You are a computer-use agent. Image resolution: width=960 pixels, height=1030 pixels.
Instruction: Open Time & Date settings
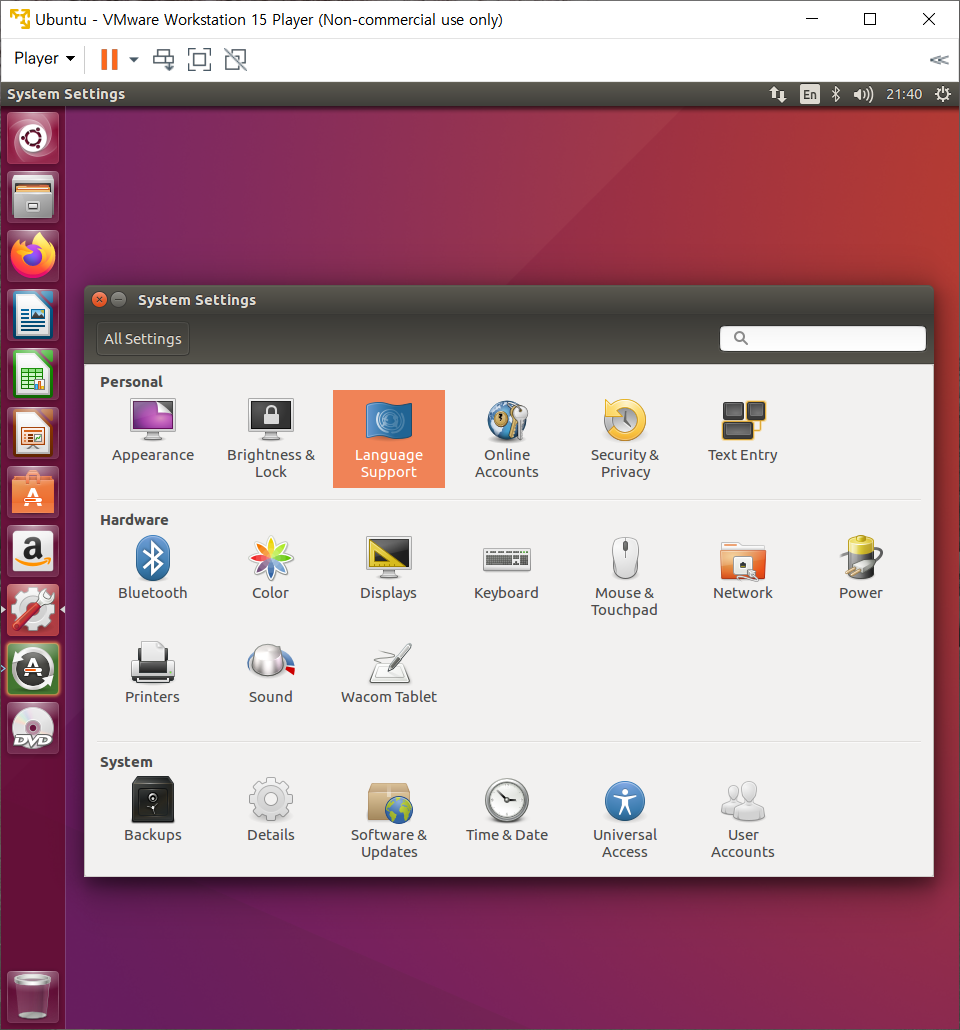point(507,810)
